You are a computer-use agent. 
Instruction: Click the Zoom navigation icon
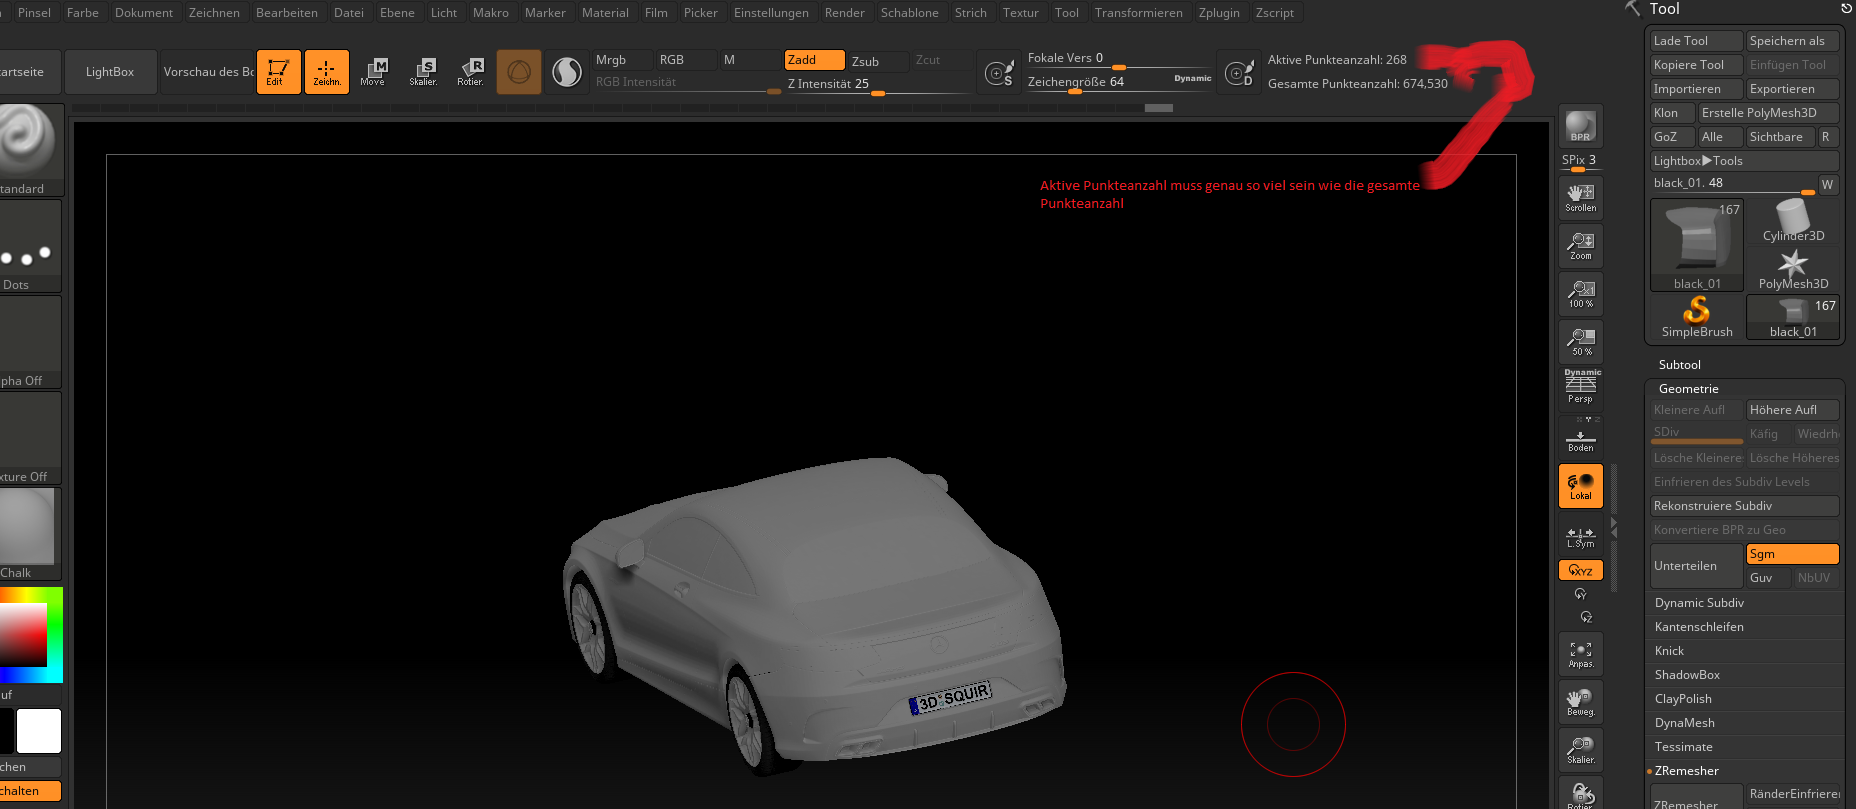1581,245
